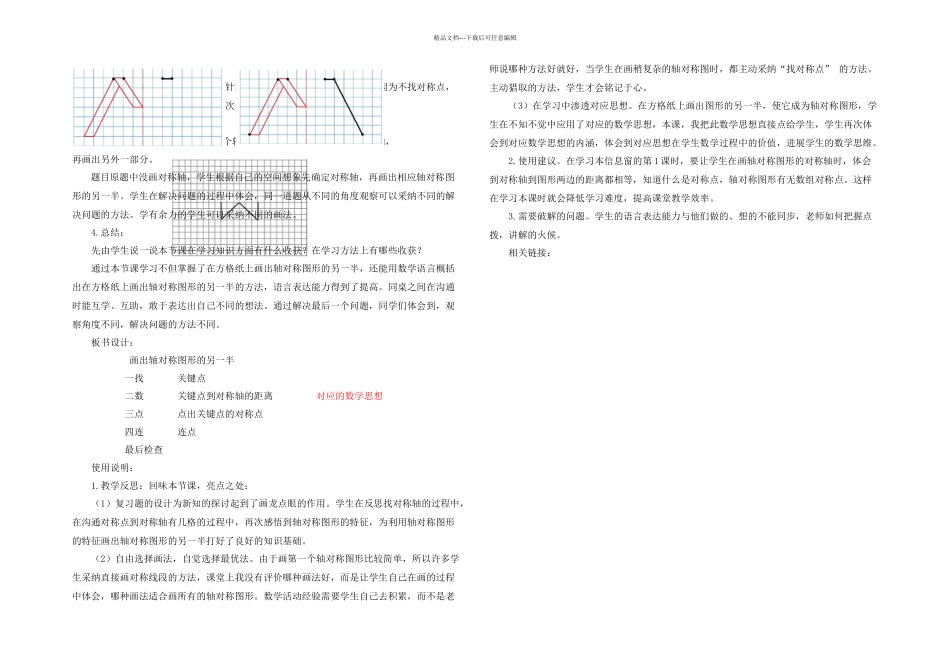Click the overlapping gray grid figure
Viewport: 950px width, 672px height.
pyautogui.click(x=239, y=207)
